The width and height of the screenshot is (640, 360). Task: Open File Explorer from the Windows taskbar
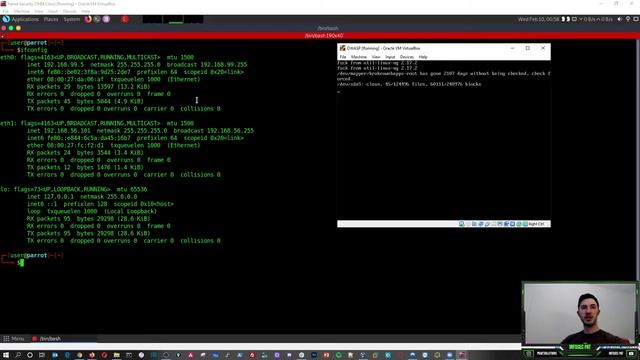pos(116,355)
